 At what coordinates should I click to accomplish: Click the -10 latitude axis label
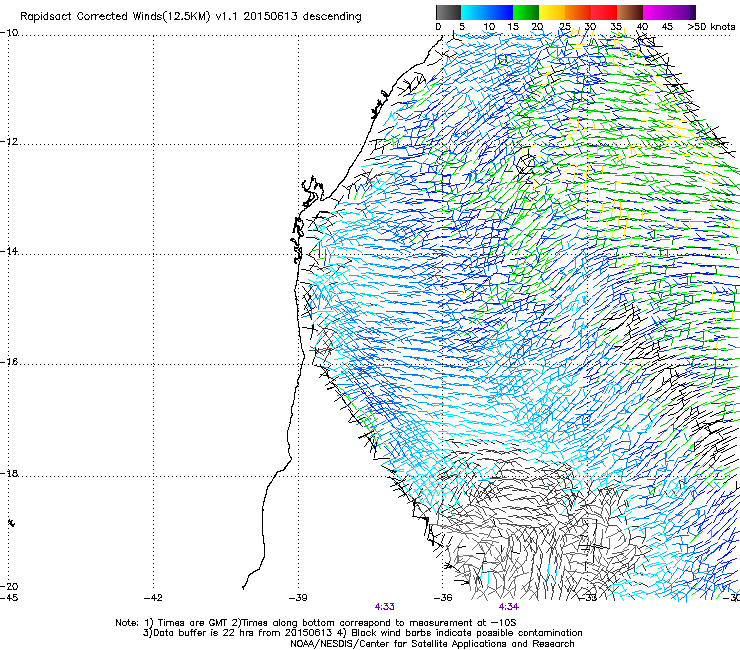coord(9,33)
